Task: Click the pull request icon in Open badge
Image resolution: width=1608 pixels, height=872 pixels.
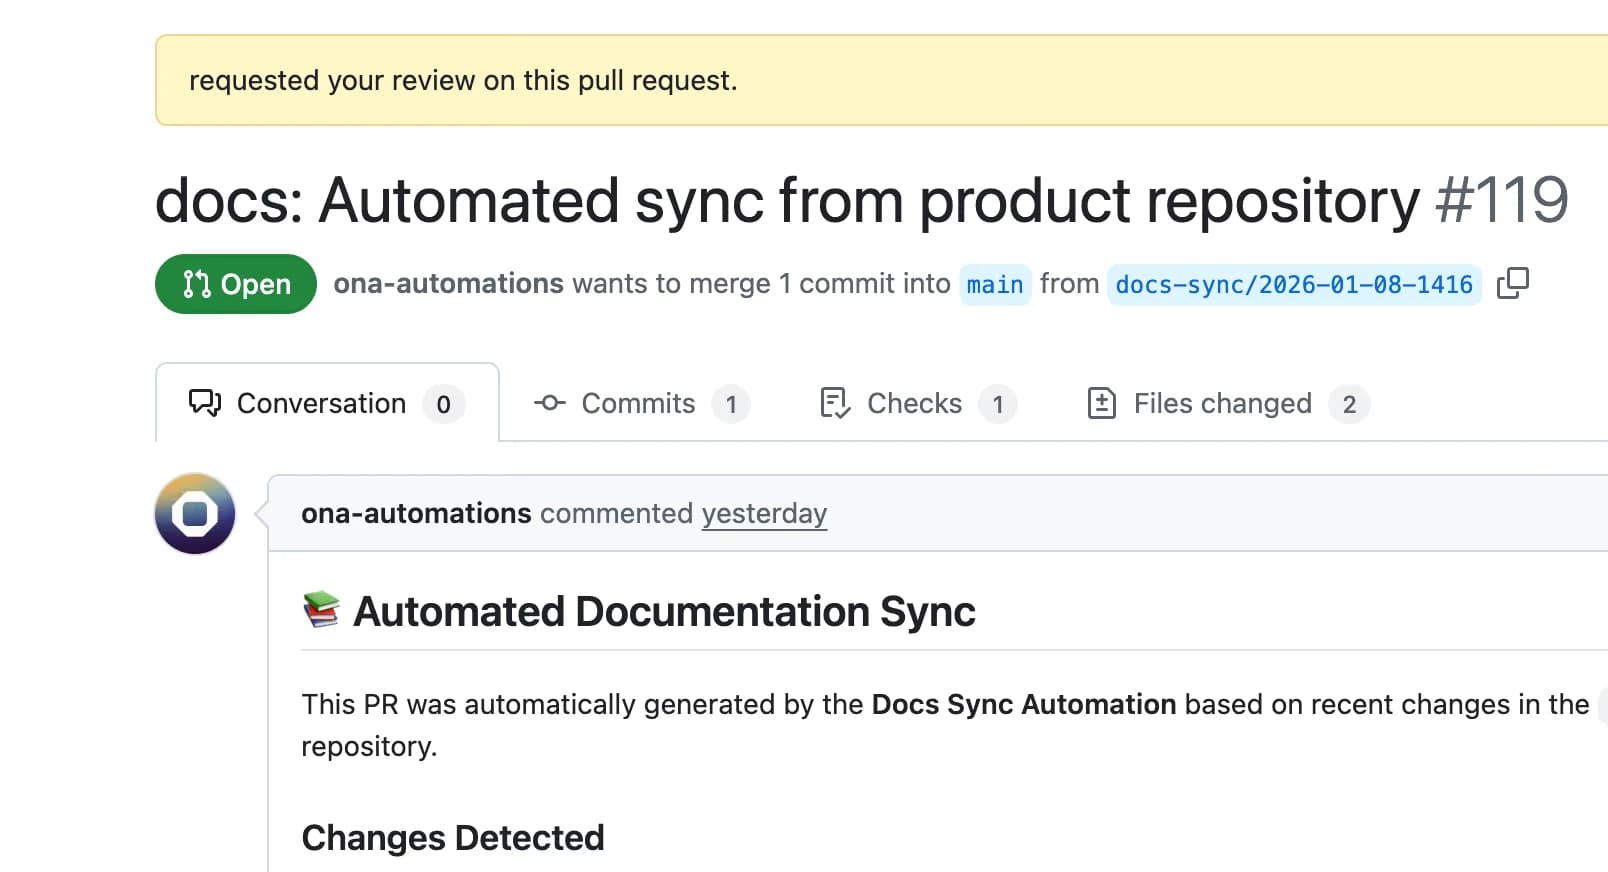Action: coord(197,285)
